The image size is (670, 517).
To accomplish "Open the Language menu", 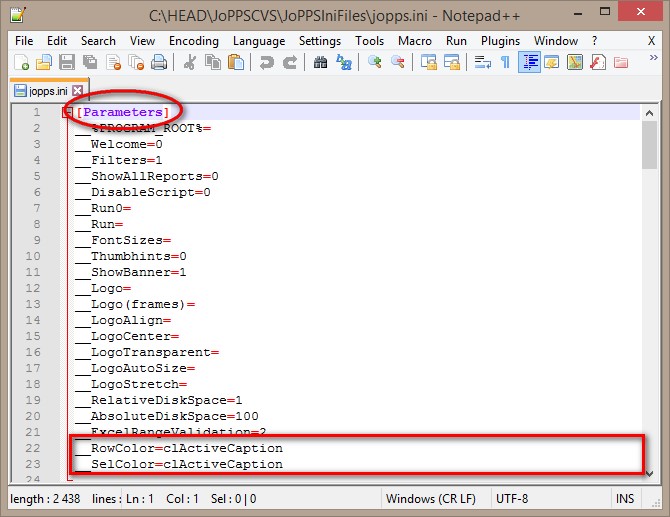I will (x=259, y=41).
